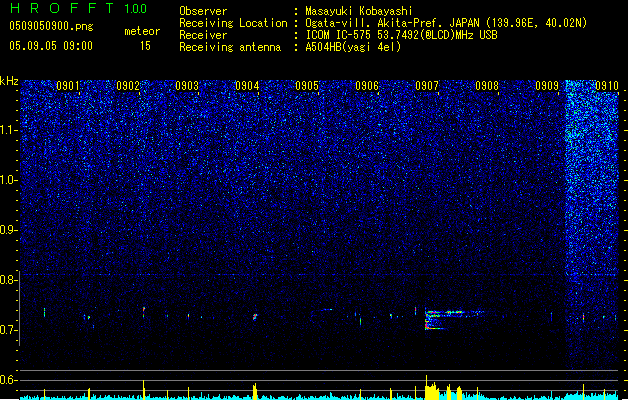Click the meteor label
Image resolution: width=629 pixels, height=400 pixels.
click(x=142, y=31)
